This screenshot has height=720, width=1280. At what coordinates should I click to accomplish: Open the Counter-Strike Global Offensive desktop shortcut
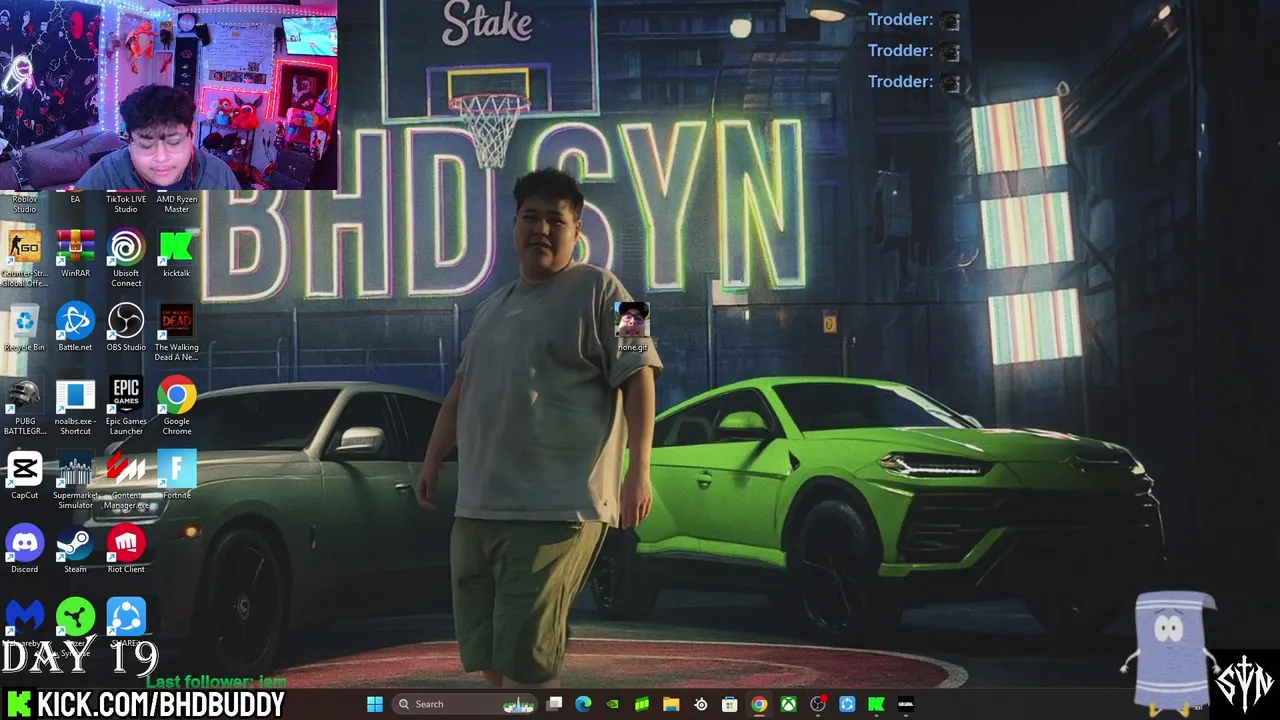[x=24, y=258]
